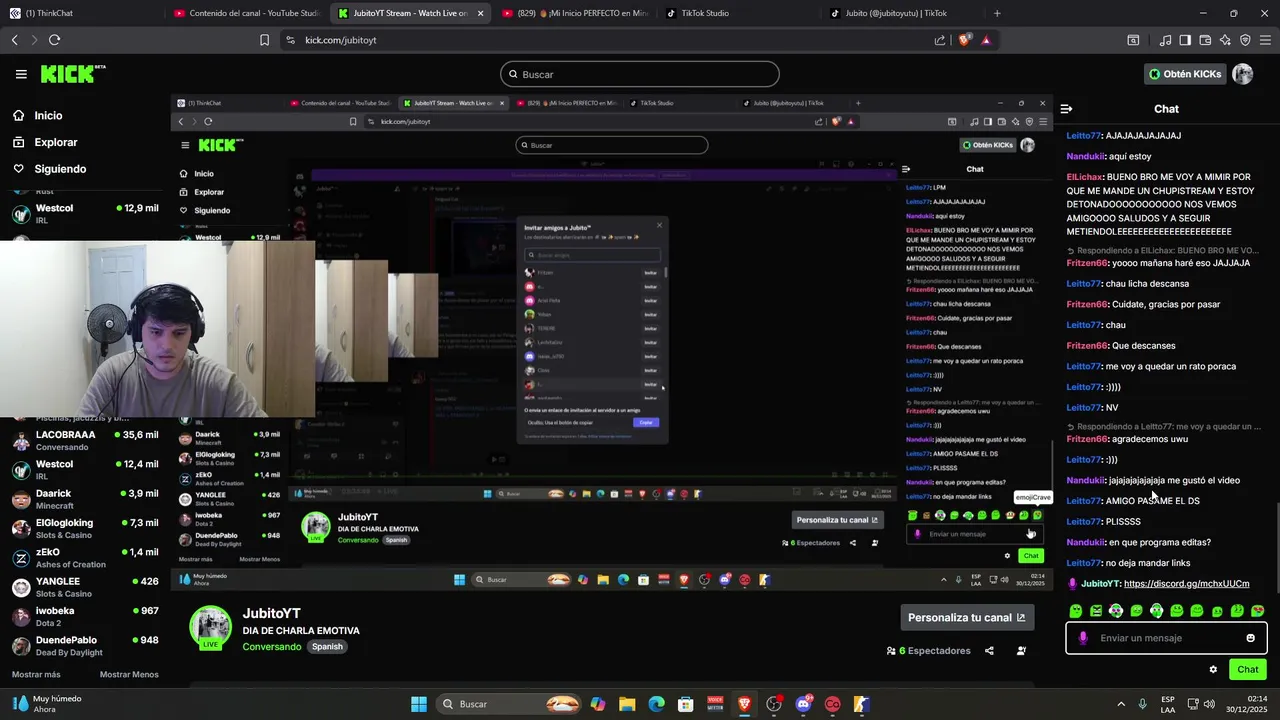
Task: Open zEkO channel in sidebar
Action: click(85, 557)
